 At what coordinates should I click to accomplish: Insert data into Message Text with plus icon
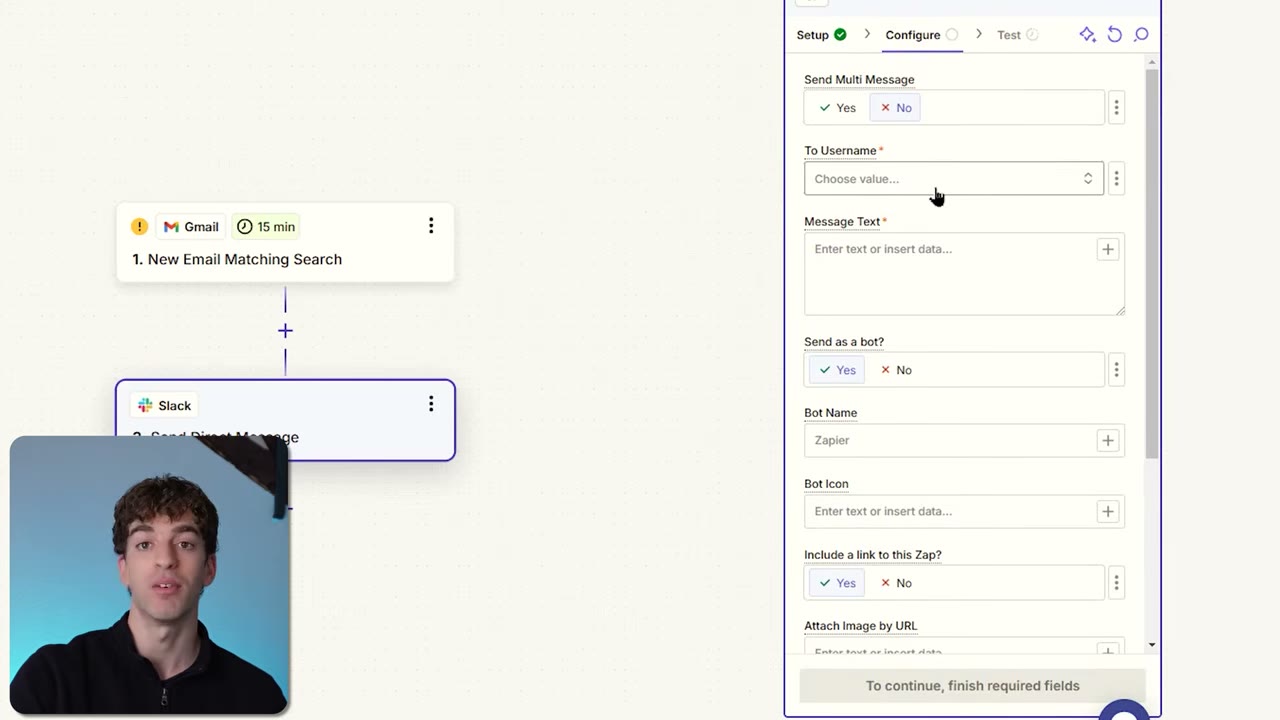1107,249
